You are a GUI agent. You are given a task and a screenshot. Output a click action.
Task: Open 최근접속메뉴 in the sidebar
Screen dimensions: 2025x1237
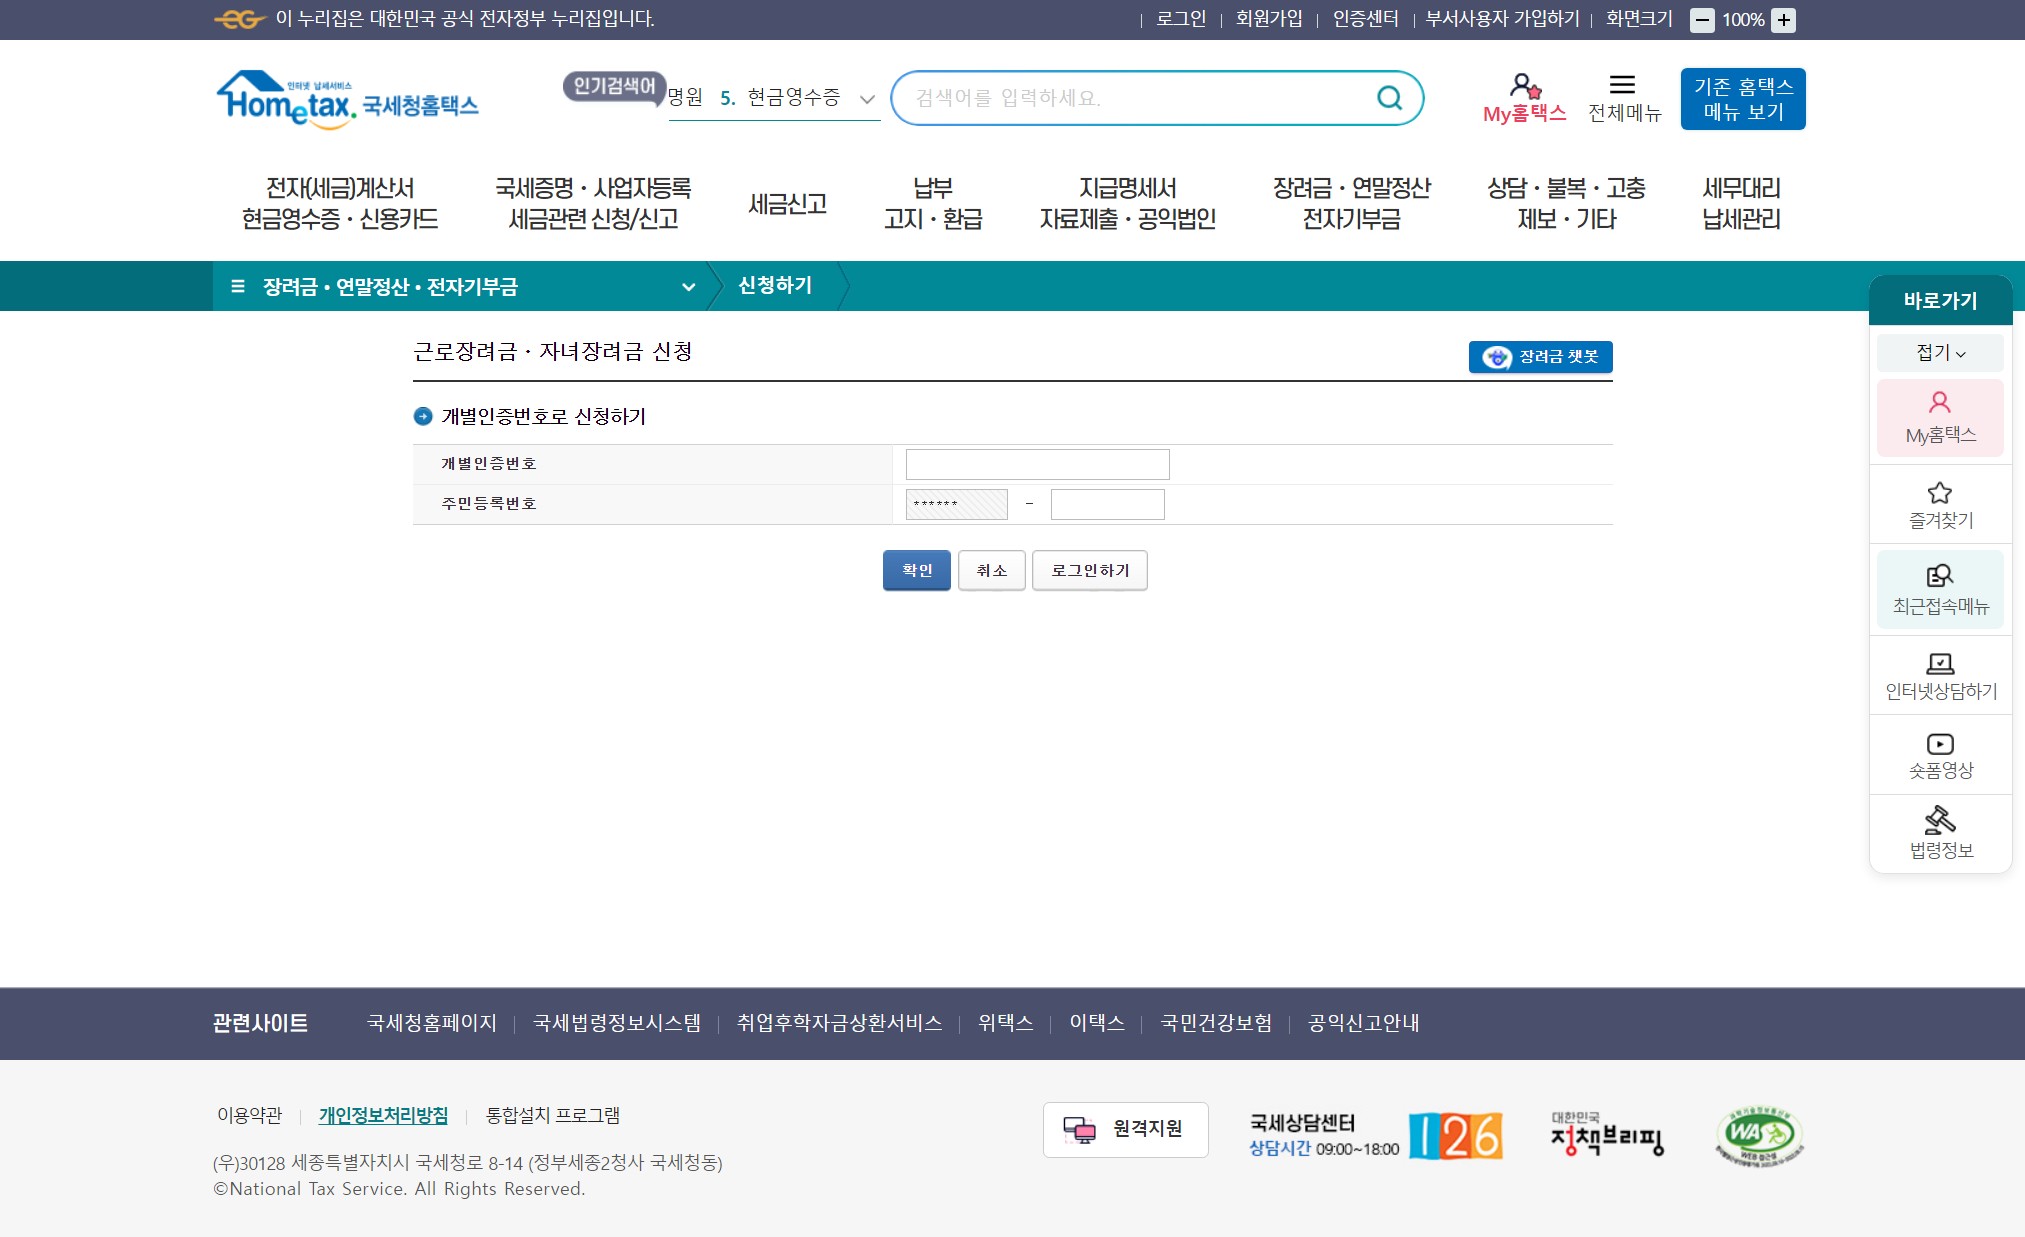(x=1939, y=589)
